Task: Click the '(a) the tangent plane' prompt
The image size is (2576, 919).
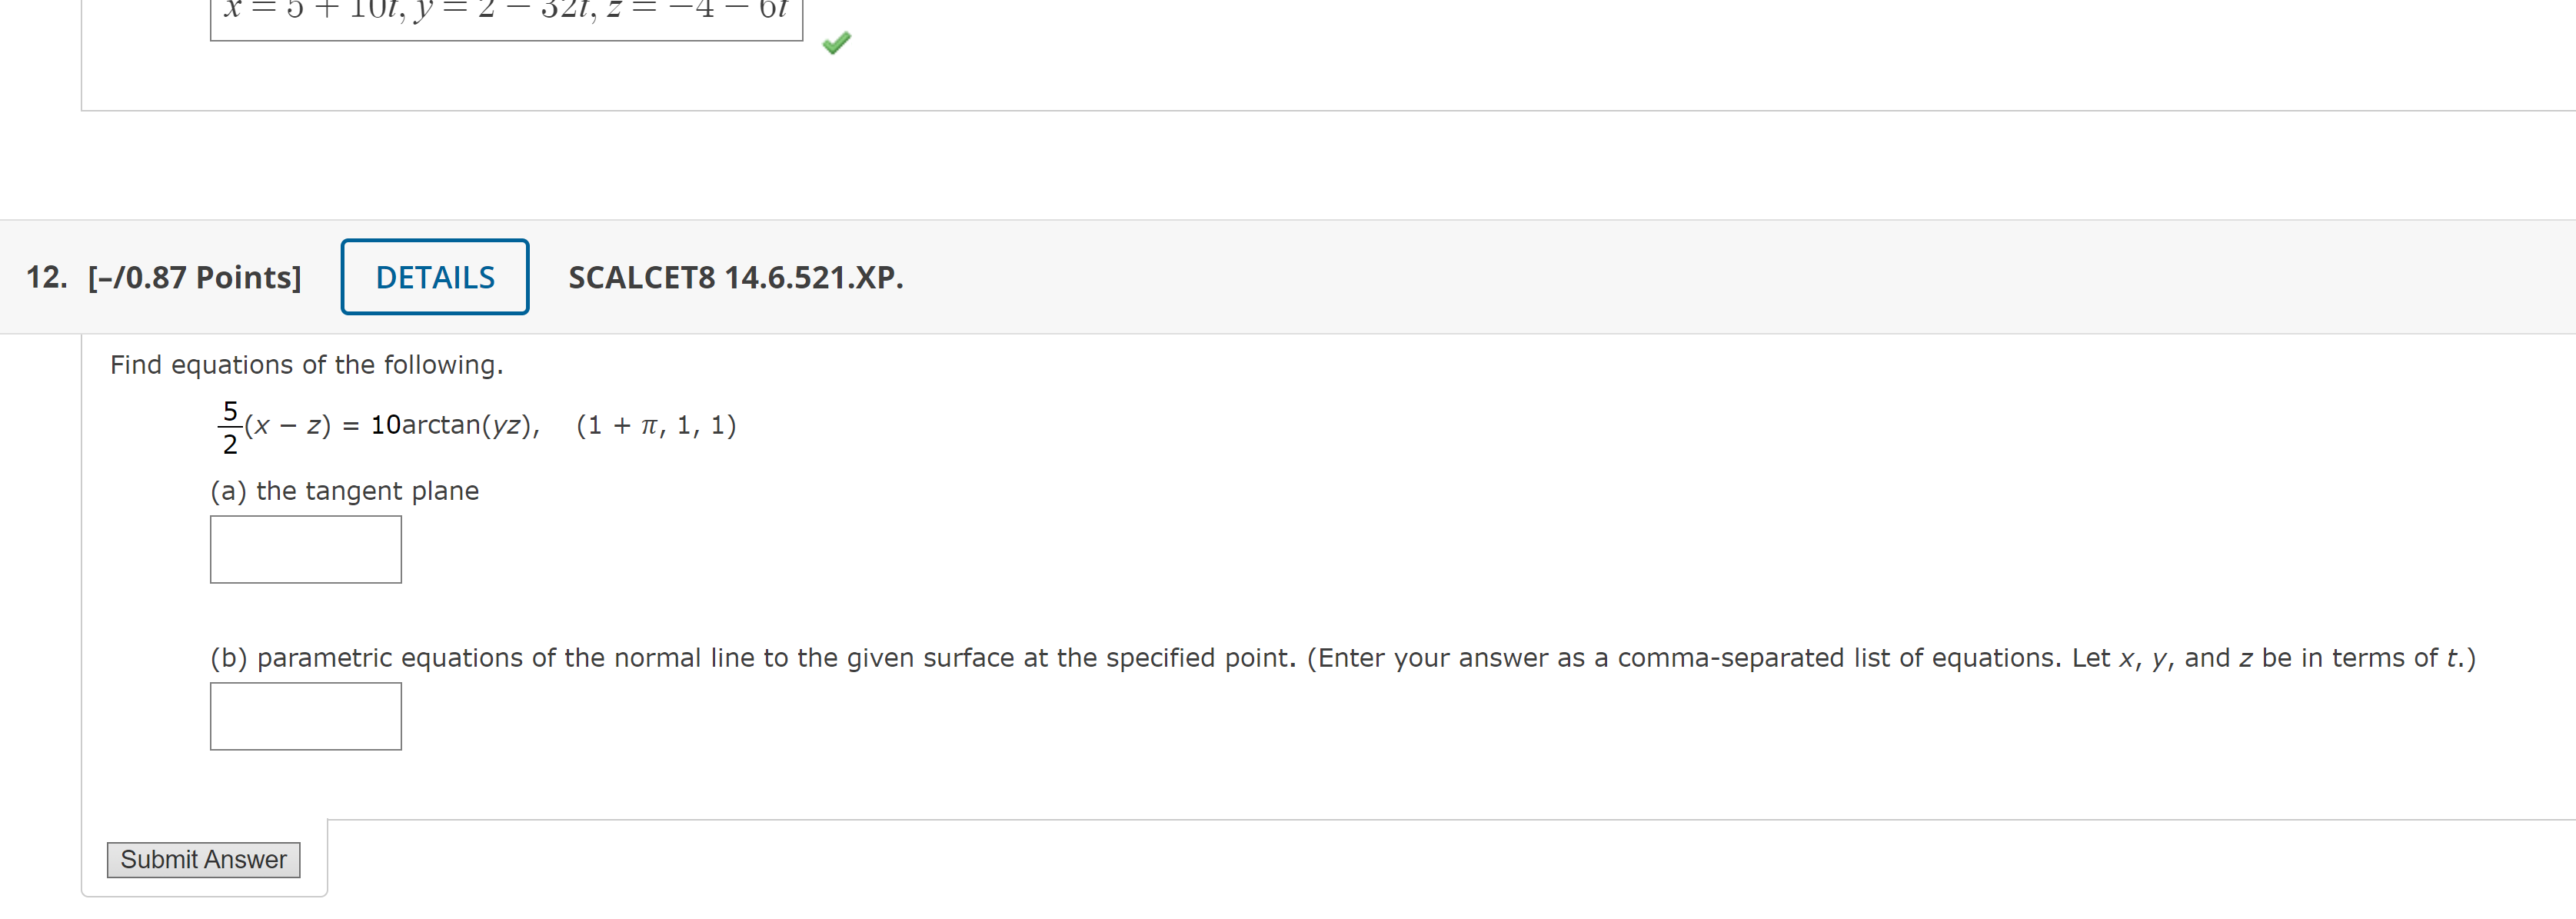Action: pos(344,491)
